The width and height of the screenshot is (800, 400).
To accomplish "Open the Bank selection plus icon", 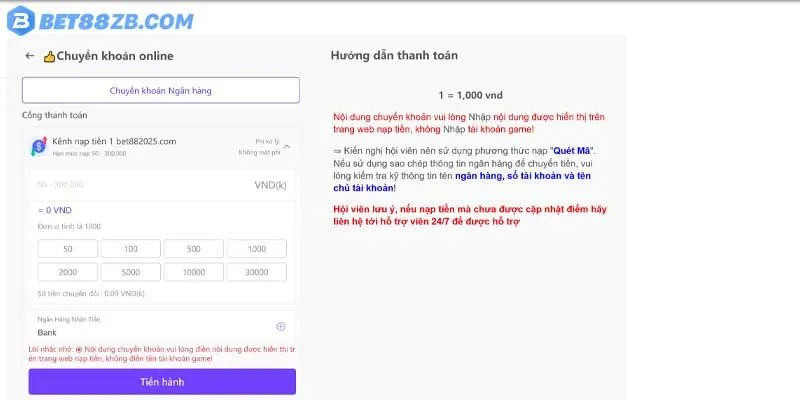I will [x=281, y=327].
